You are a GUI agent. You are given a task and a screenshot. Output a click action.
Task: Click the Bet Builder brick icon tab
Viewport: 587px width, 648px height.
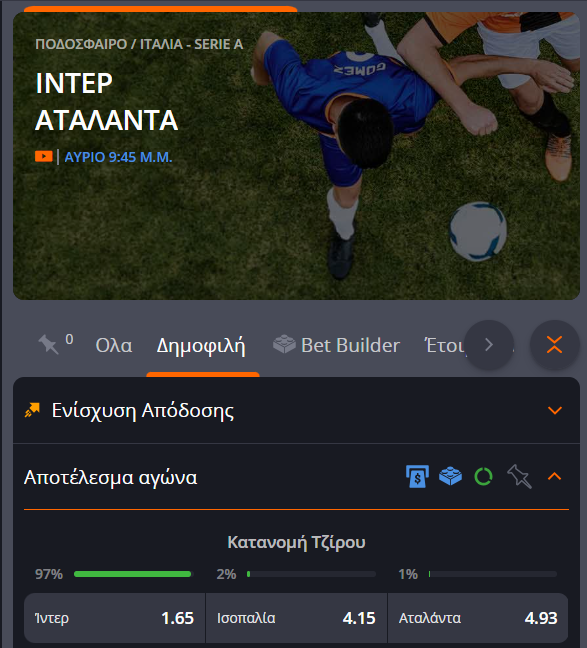coord(336,345)
